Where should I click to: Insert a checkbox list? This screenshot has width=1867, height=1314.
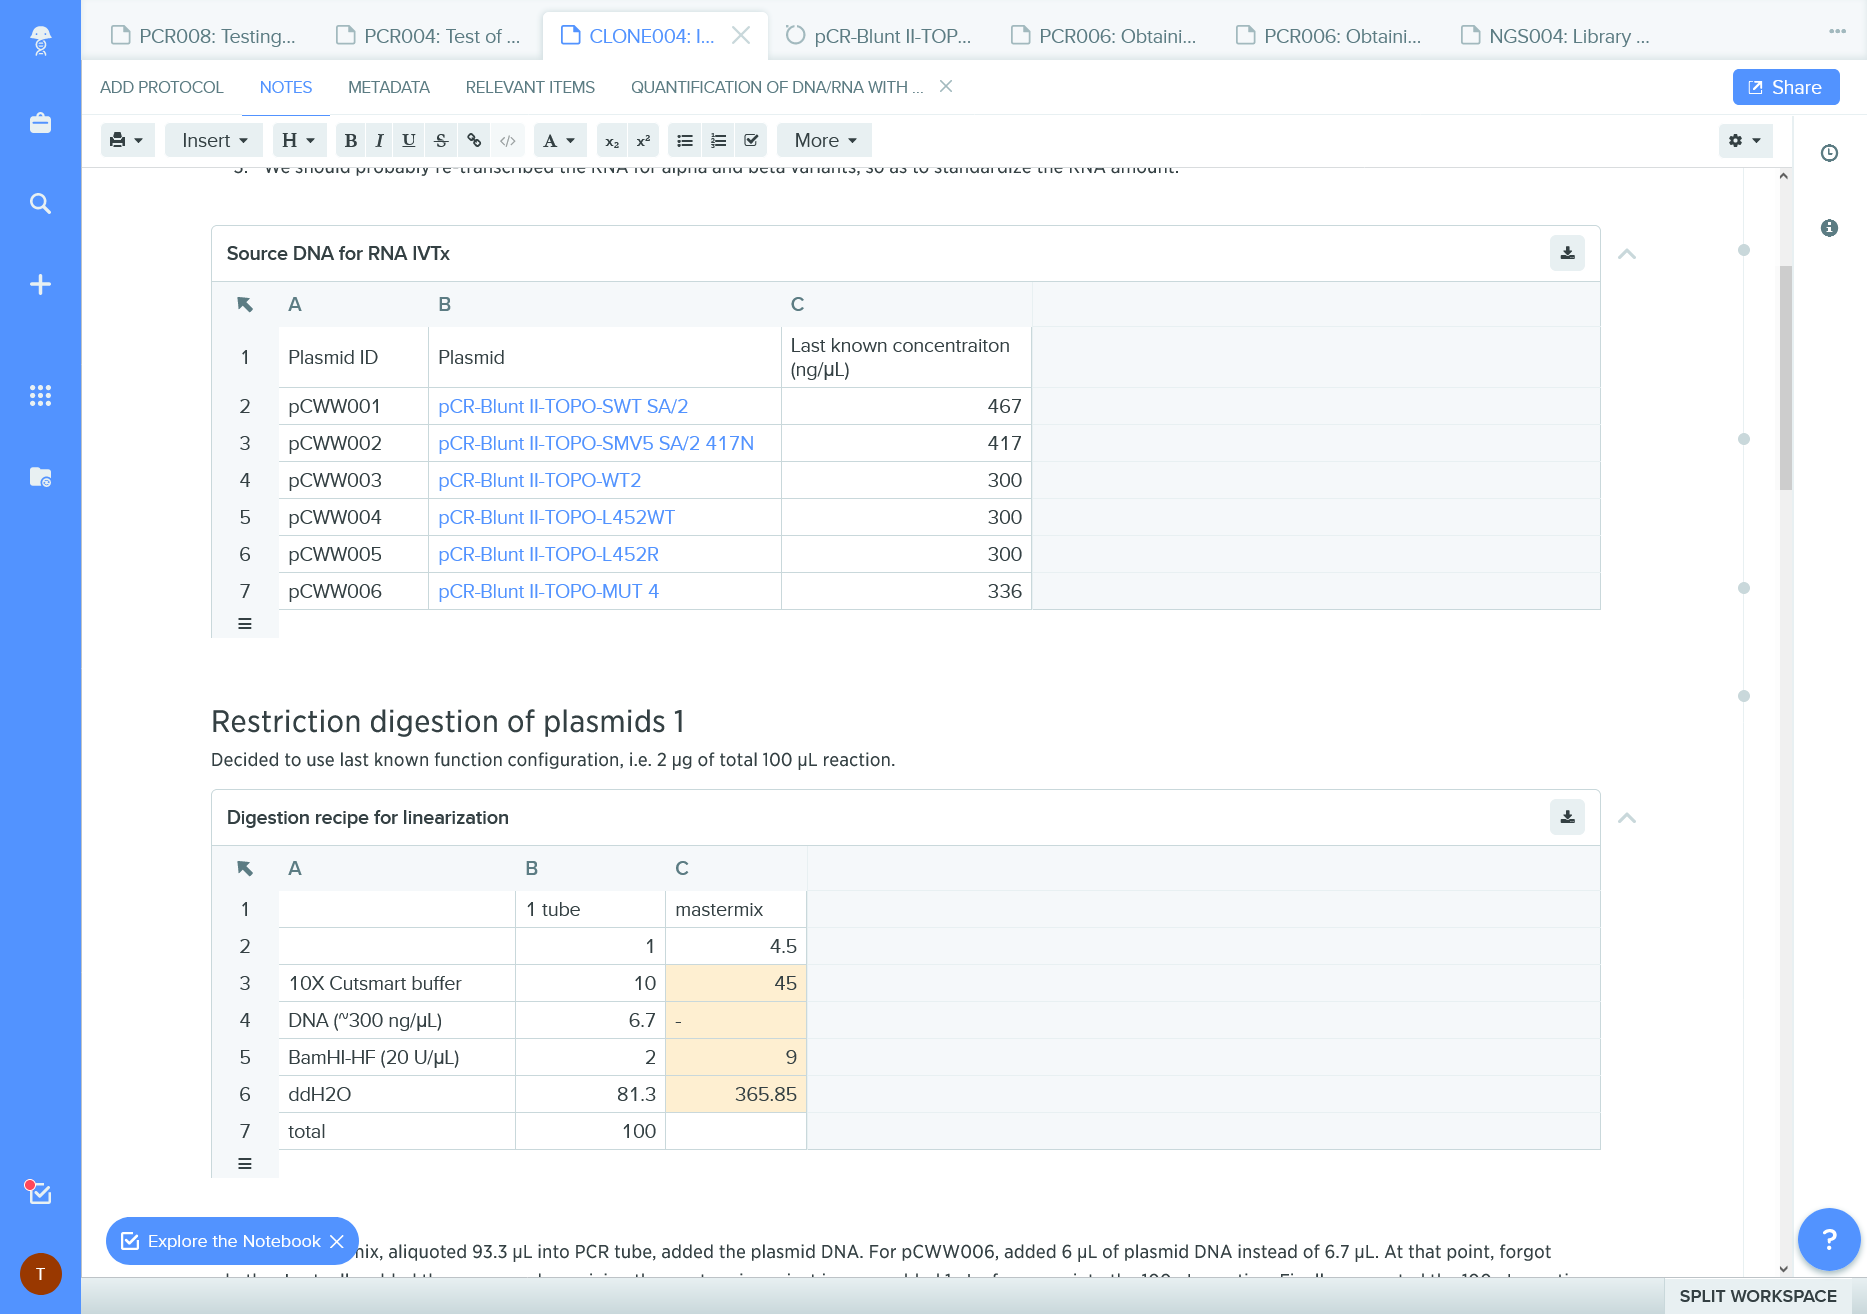pos(751,141)
